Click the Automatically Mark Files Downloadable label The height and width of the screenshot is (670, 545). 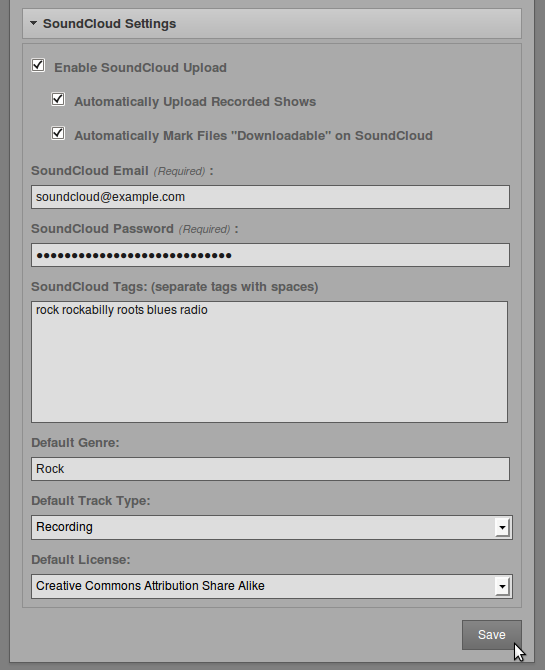click(x=253, y=135)
